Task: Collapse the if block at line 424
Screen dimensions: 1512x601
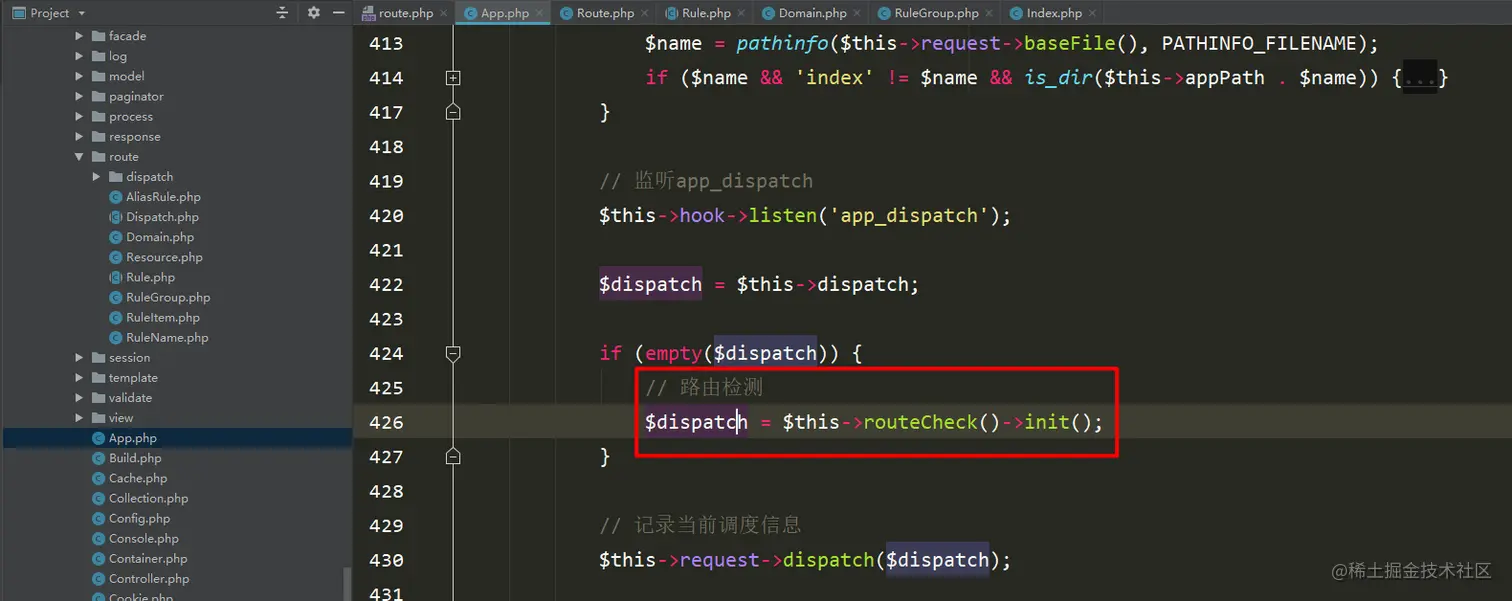Action: pyautogui.click(x=453, y=353)
